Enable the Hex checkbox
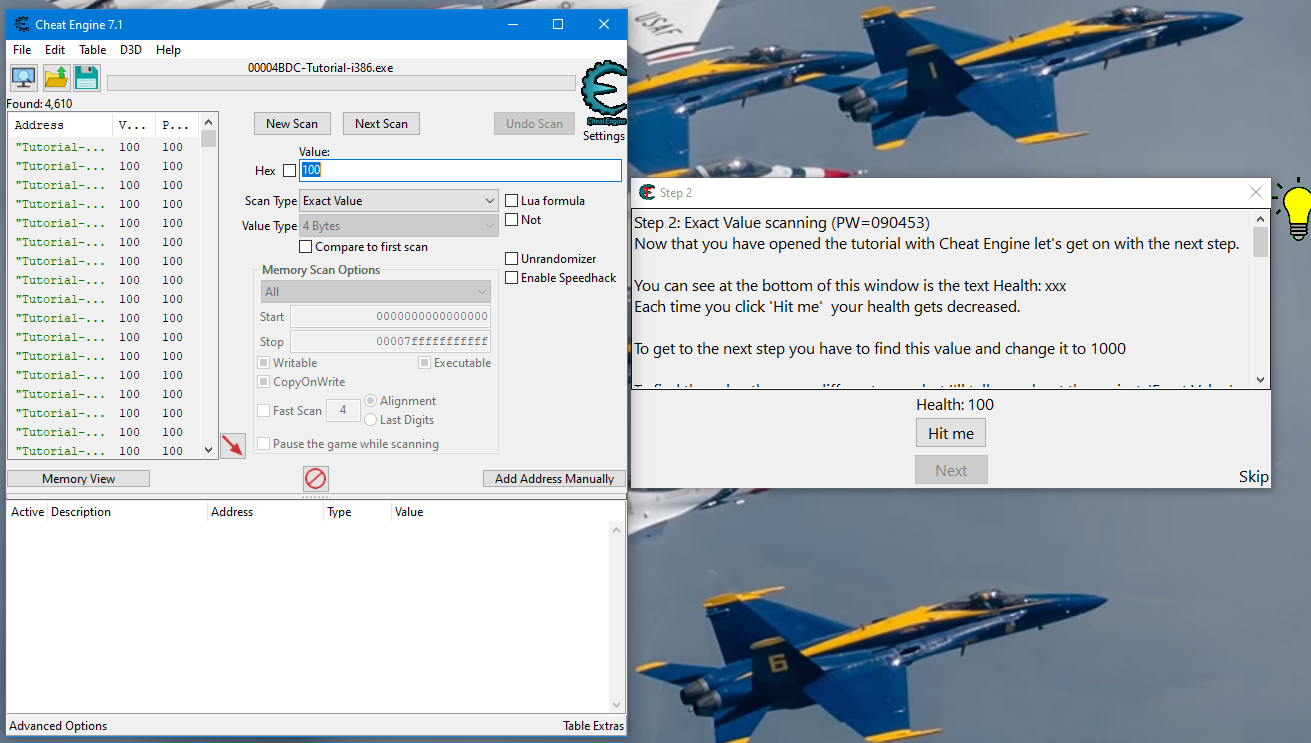 pyautogui.click(x=287, y=170)
